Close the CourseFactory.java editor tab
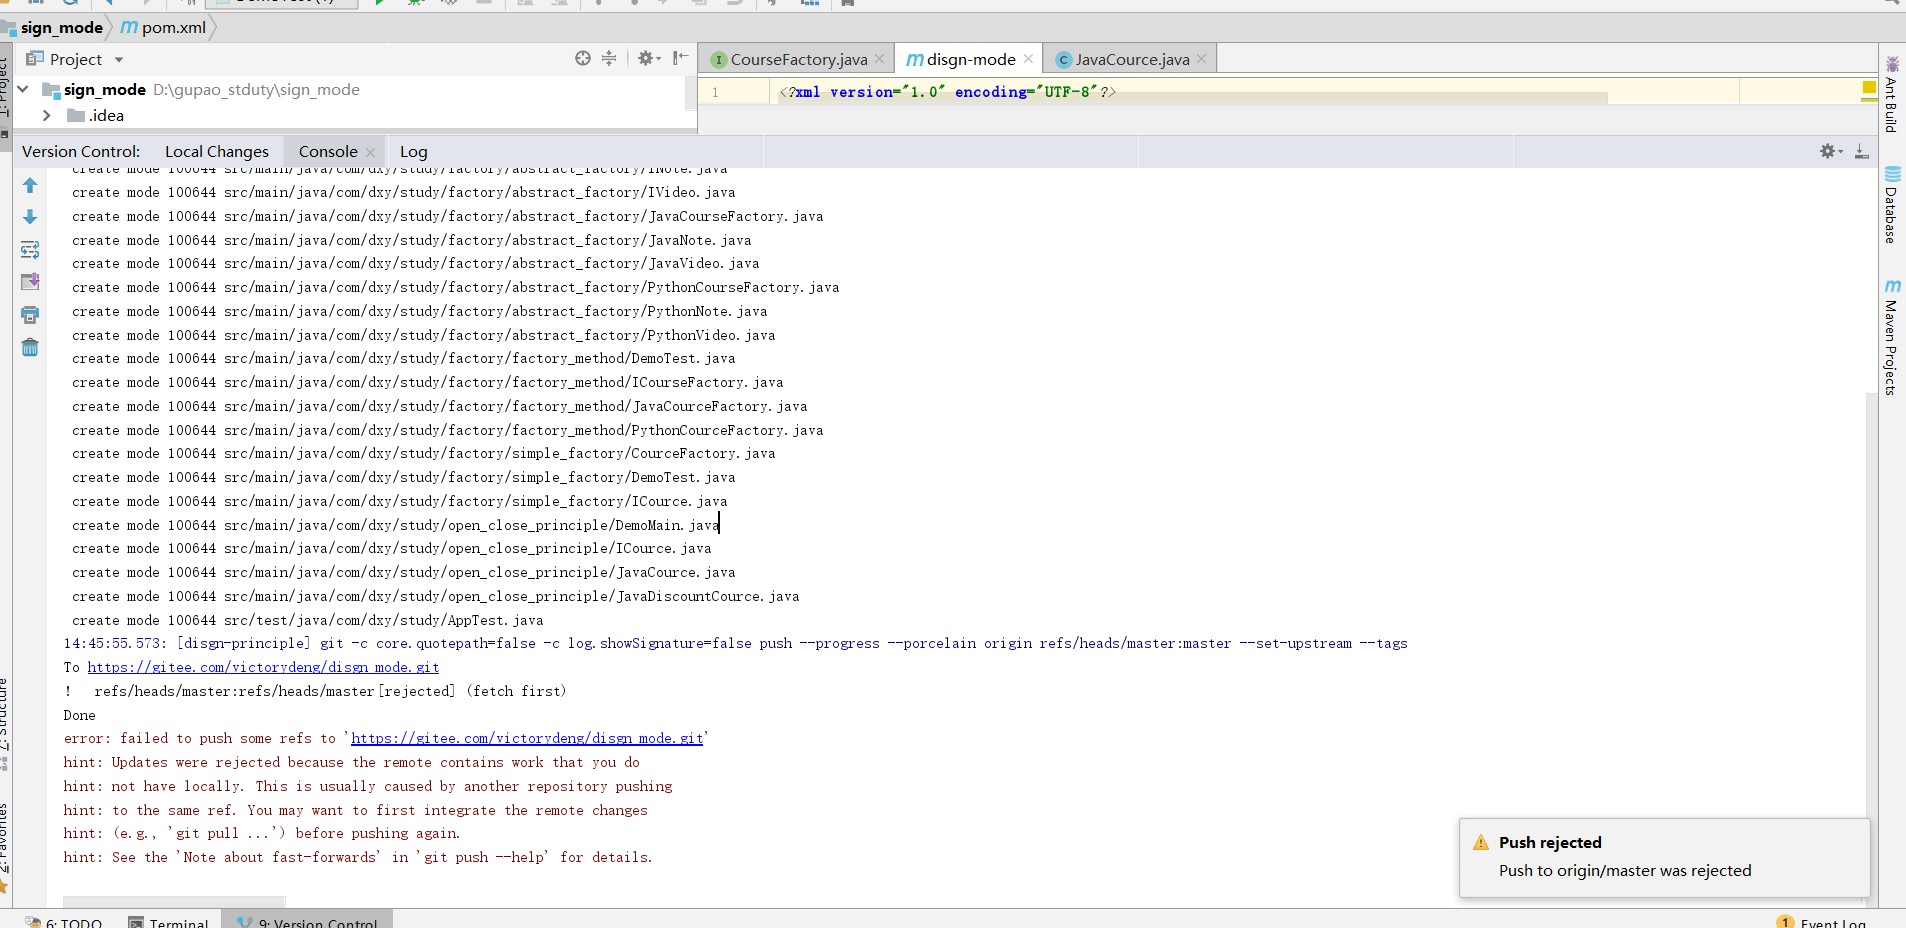 [x=880, y=59]
